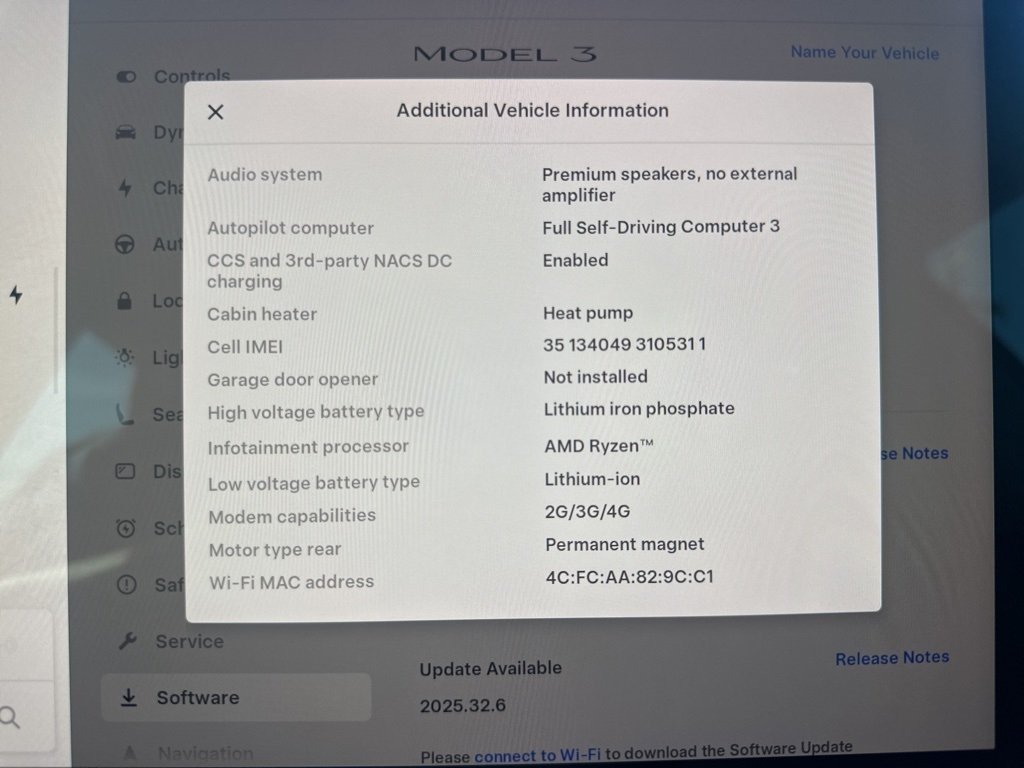Click the connect to Wi-Fi link
The image size is (1024, 768).
(x=537, y=755)
